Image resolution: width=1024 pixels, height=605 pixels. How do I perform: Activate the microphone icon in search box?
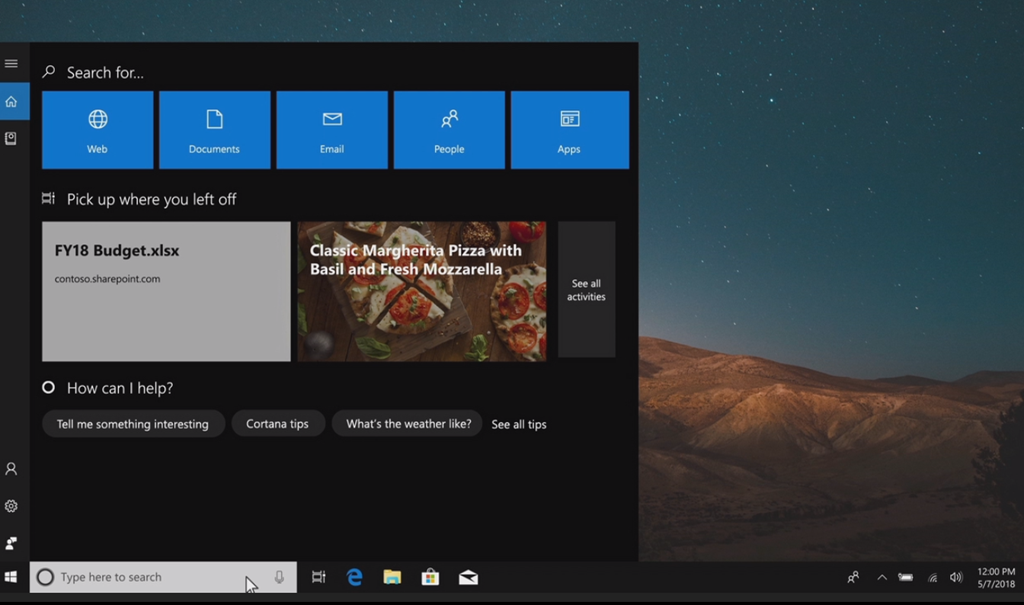click(279, 577)
